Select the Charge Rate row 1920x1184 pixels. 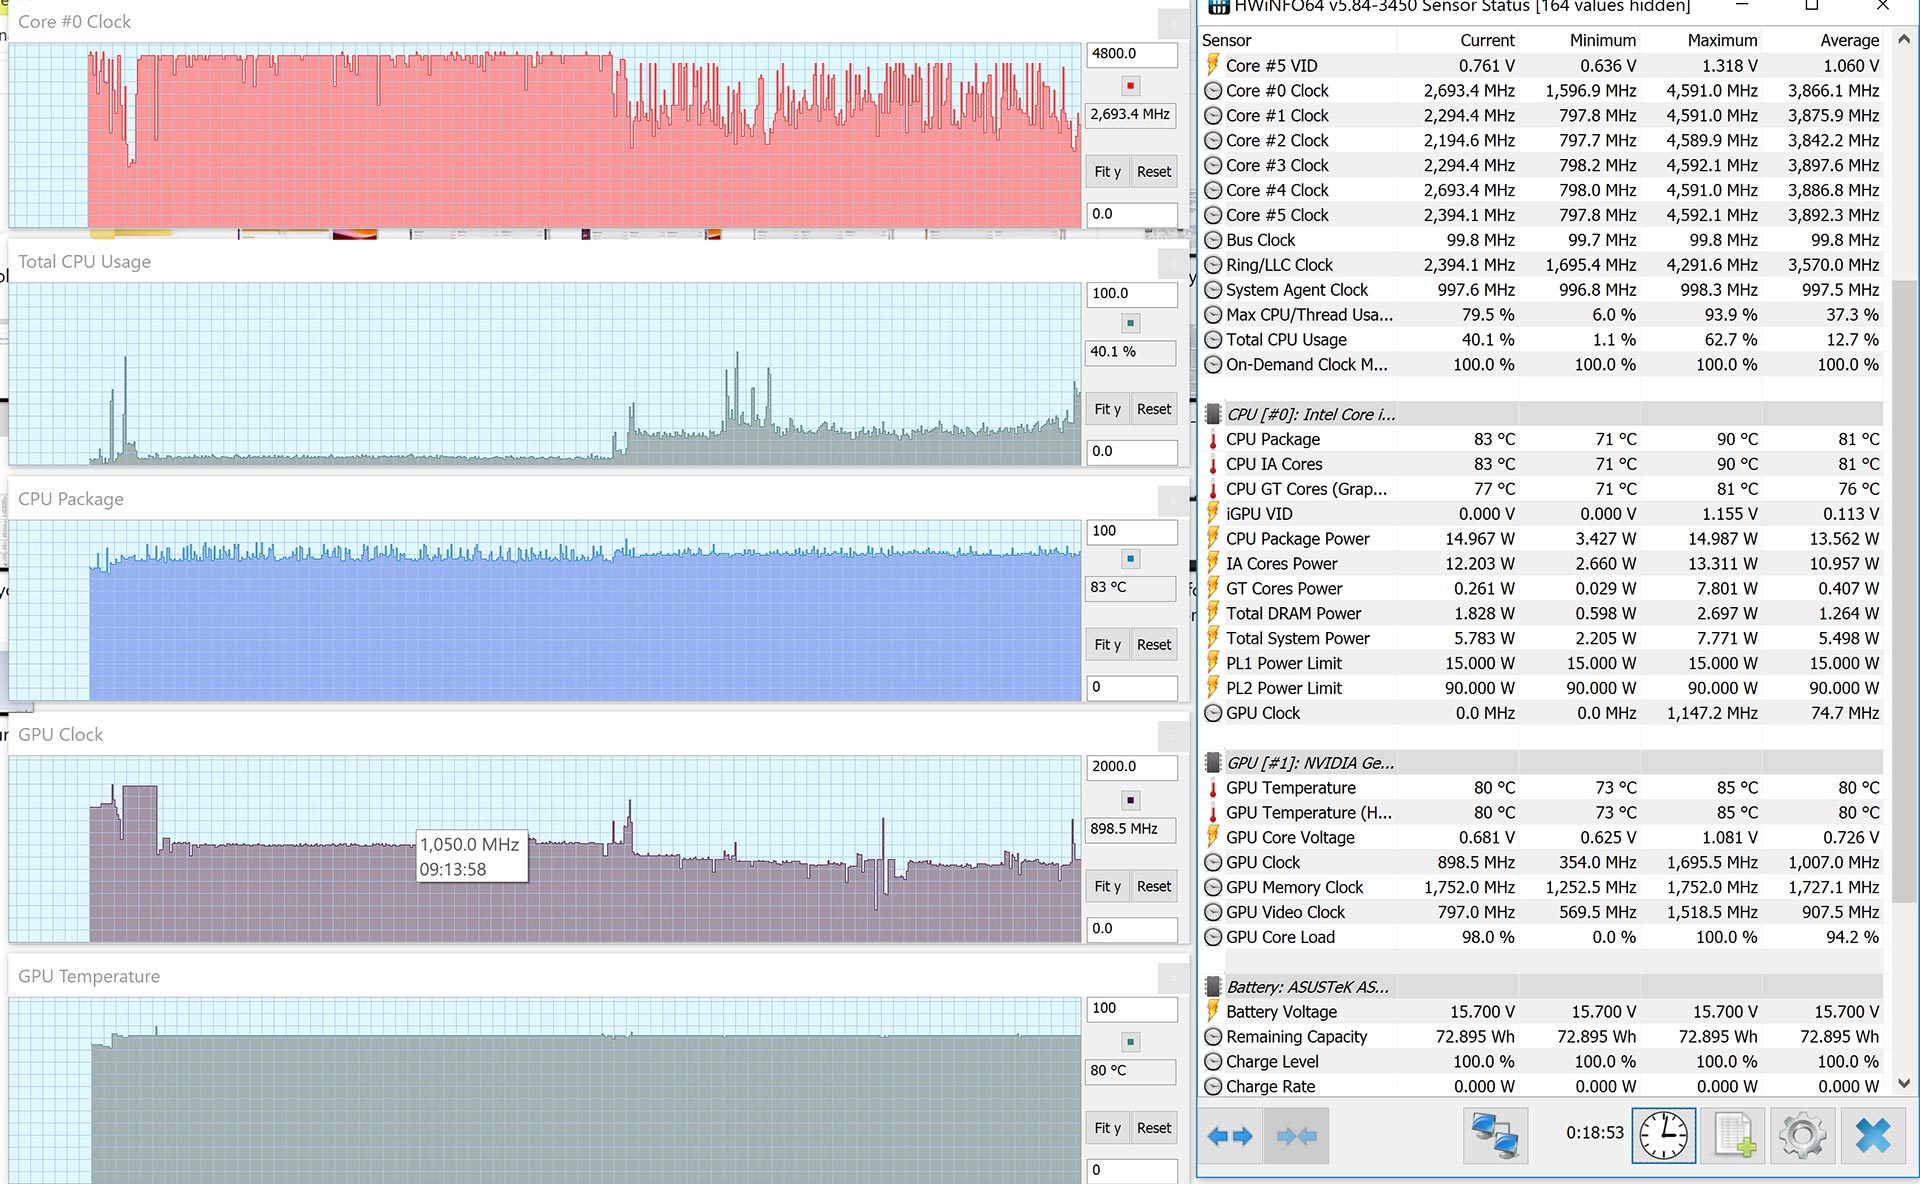1541,1086
